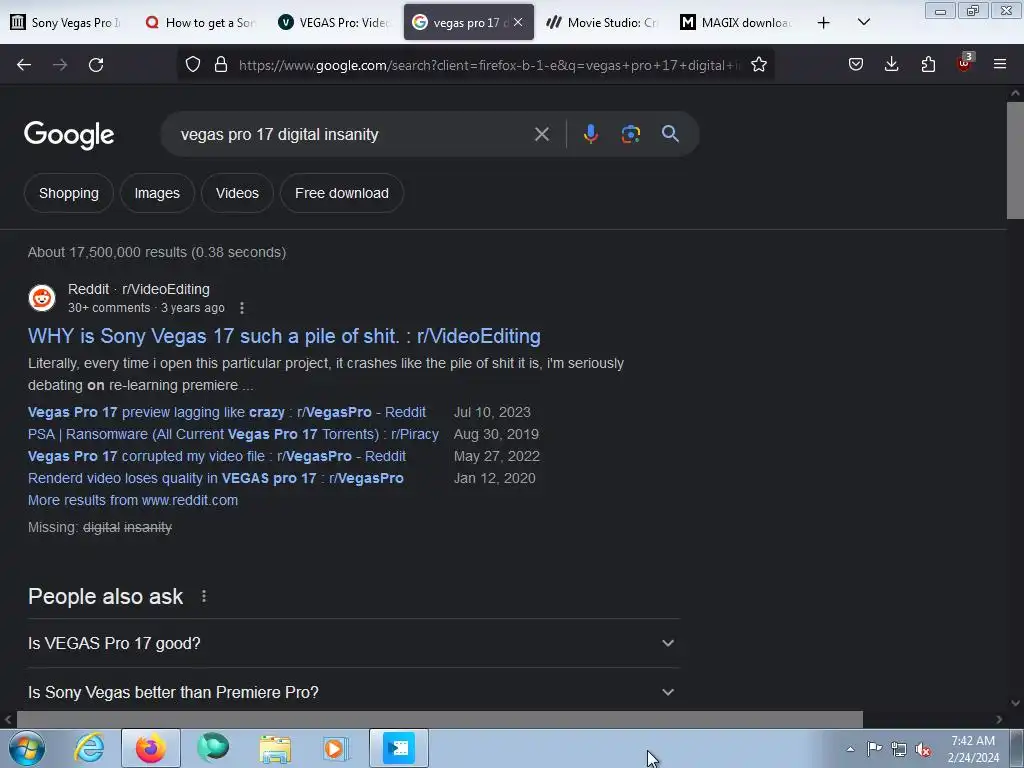
Task: Click the blue video app taskbar icon
Action: tap(399, 748)
